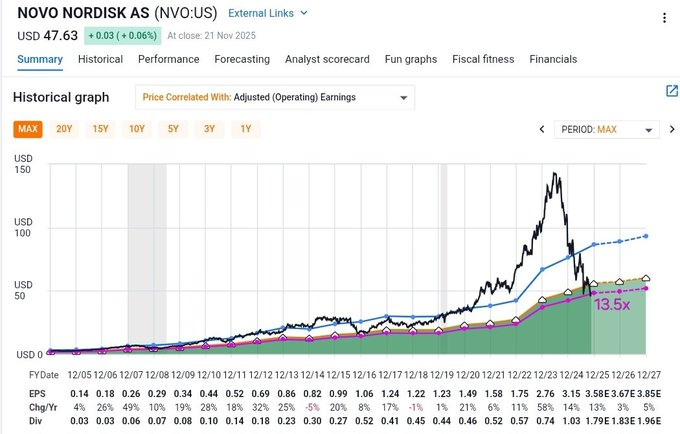Open the Performance tab
680x434 pixels.
coord(169,59)
